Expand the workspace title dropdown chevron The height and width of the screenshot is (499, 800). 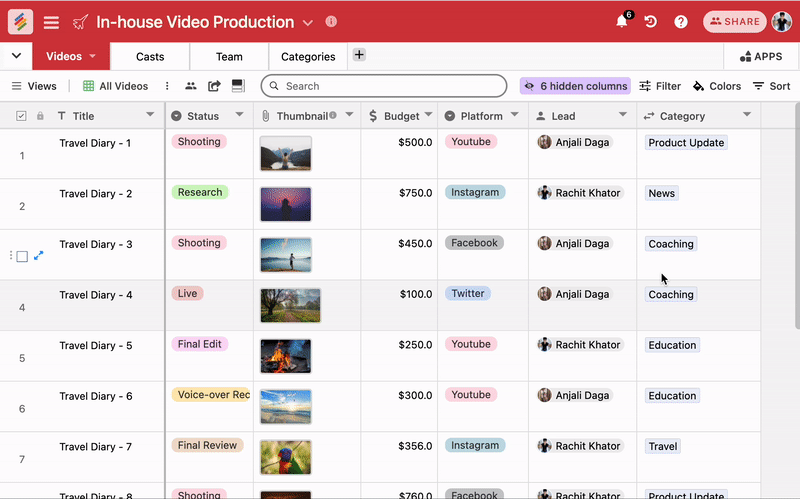307,23
